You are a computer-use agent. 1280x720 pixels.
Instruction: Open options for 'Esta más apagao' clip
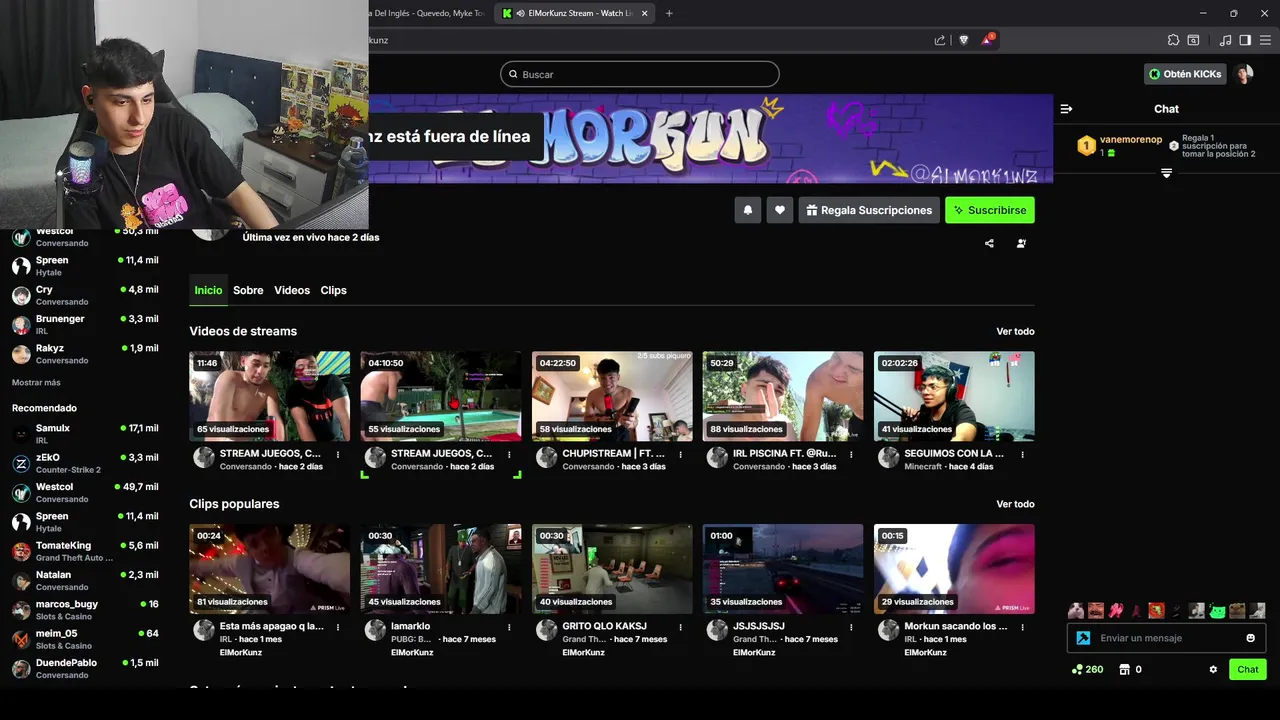pyautogui.click(x=338, y=627)
